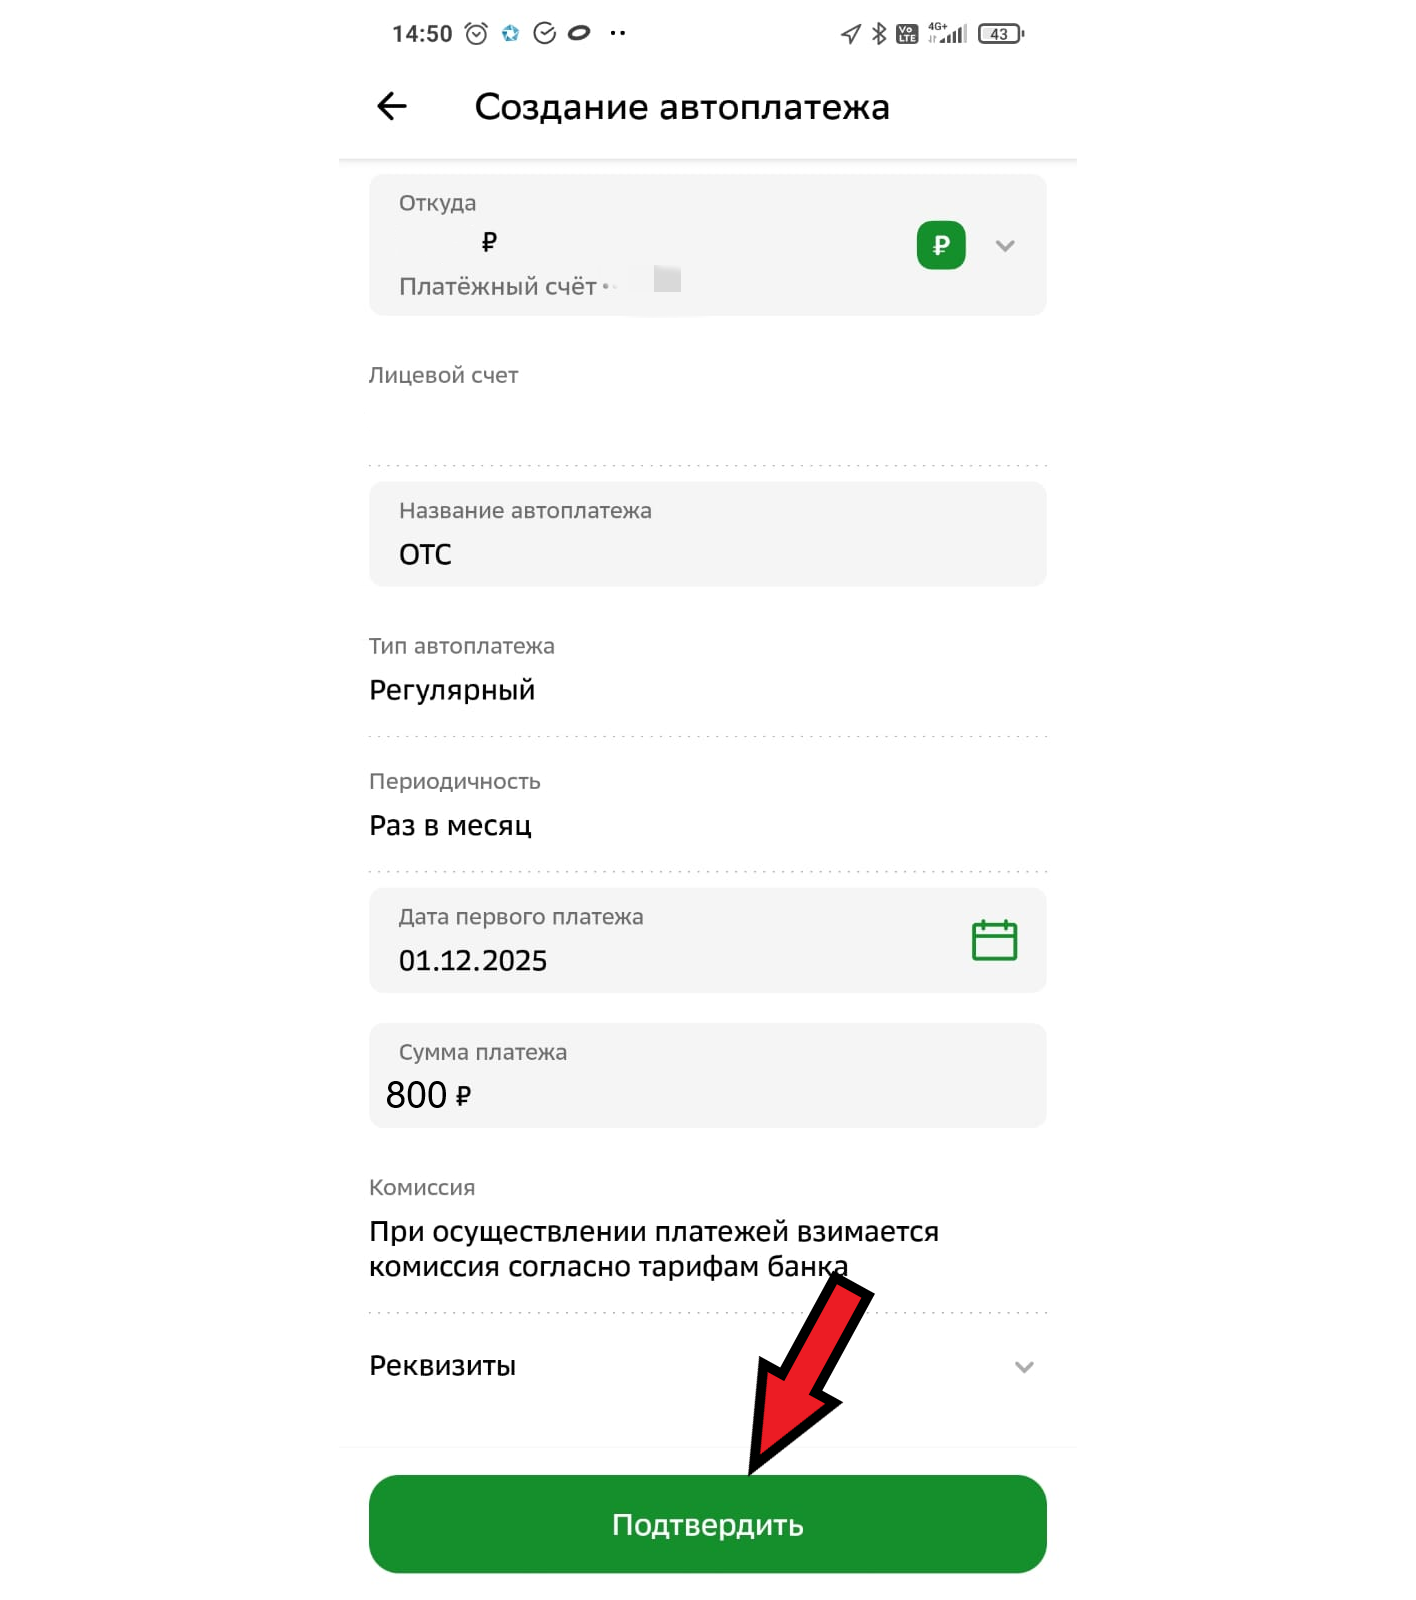
Task: Expand the Реквизиты section chevron
Action: pos(1024,1367)
